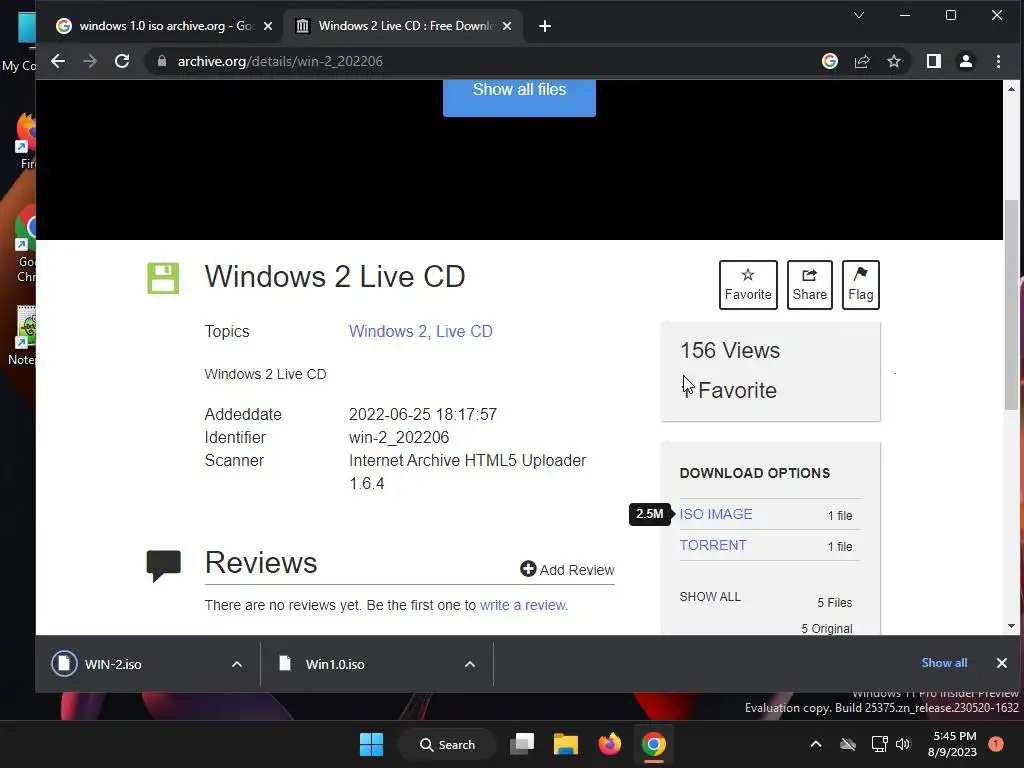Open the WIN-2.iso download item
The image size is (1024, 768).
[x=112, y=664]
